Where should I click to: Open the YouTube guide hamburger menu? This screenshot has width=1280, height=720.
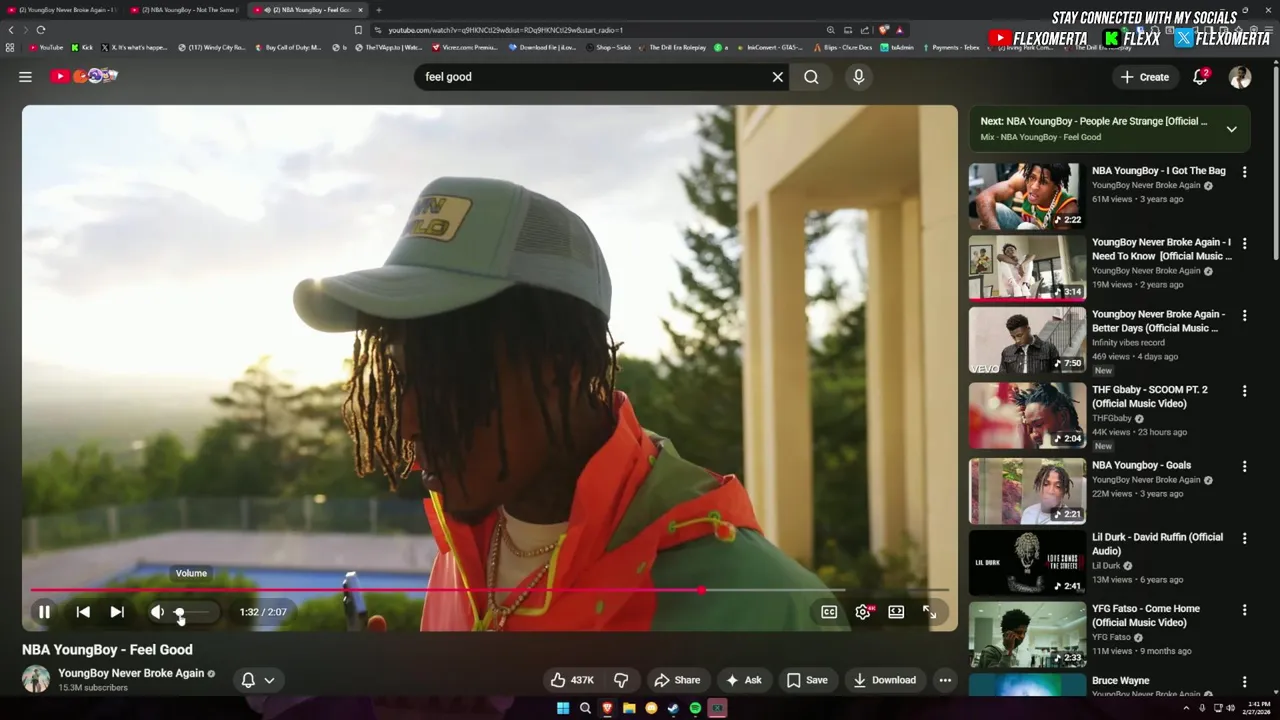(x=25, y=77)
